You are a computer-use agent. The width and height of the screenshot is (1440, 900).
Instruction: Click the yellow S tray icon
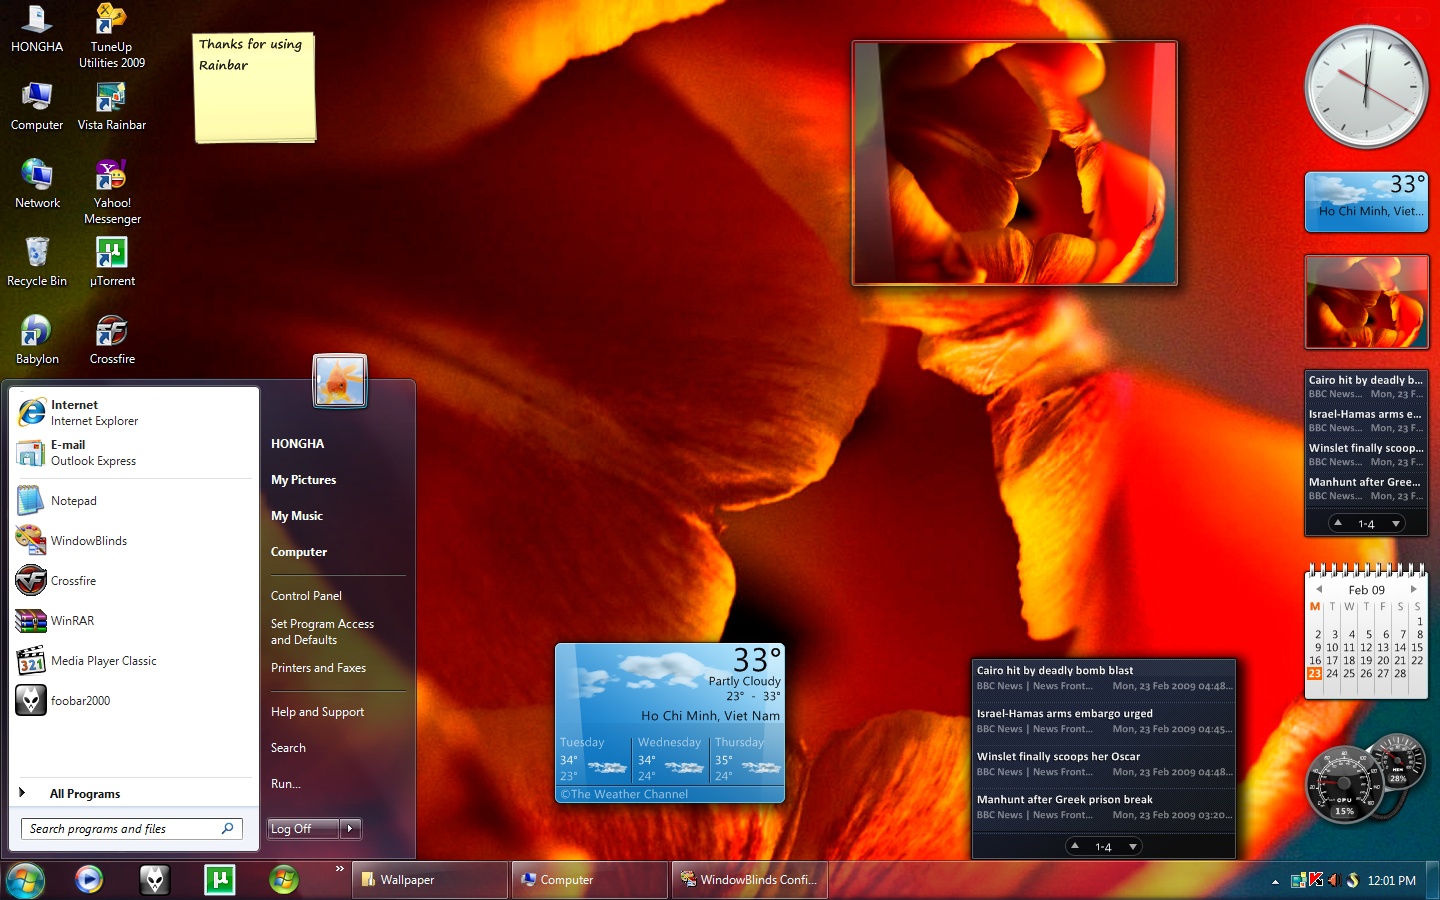[1353, 880]
